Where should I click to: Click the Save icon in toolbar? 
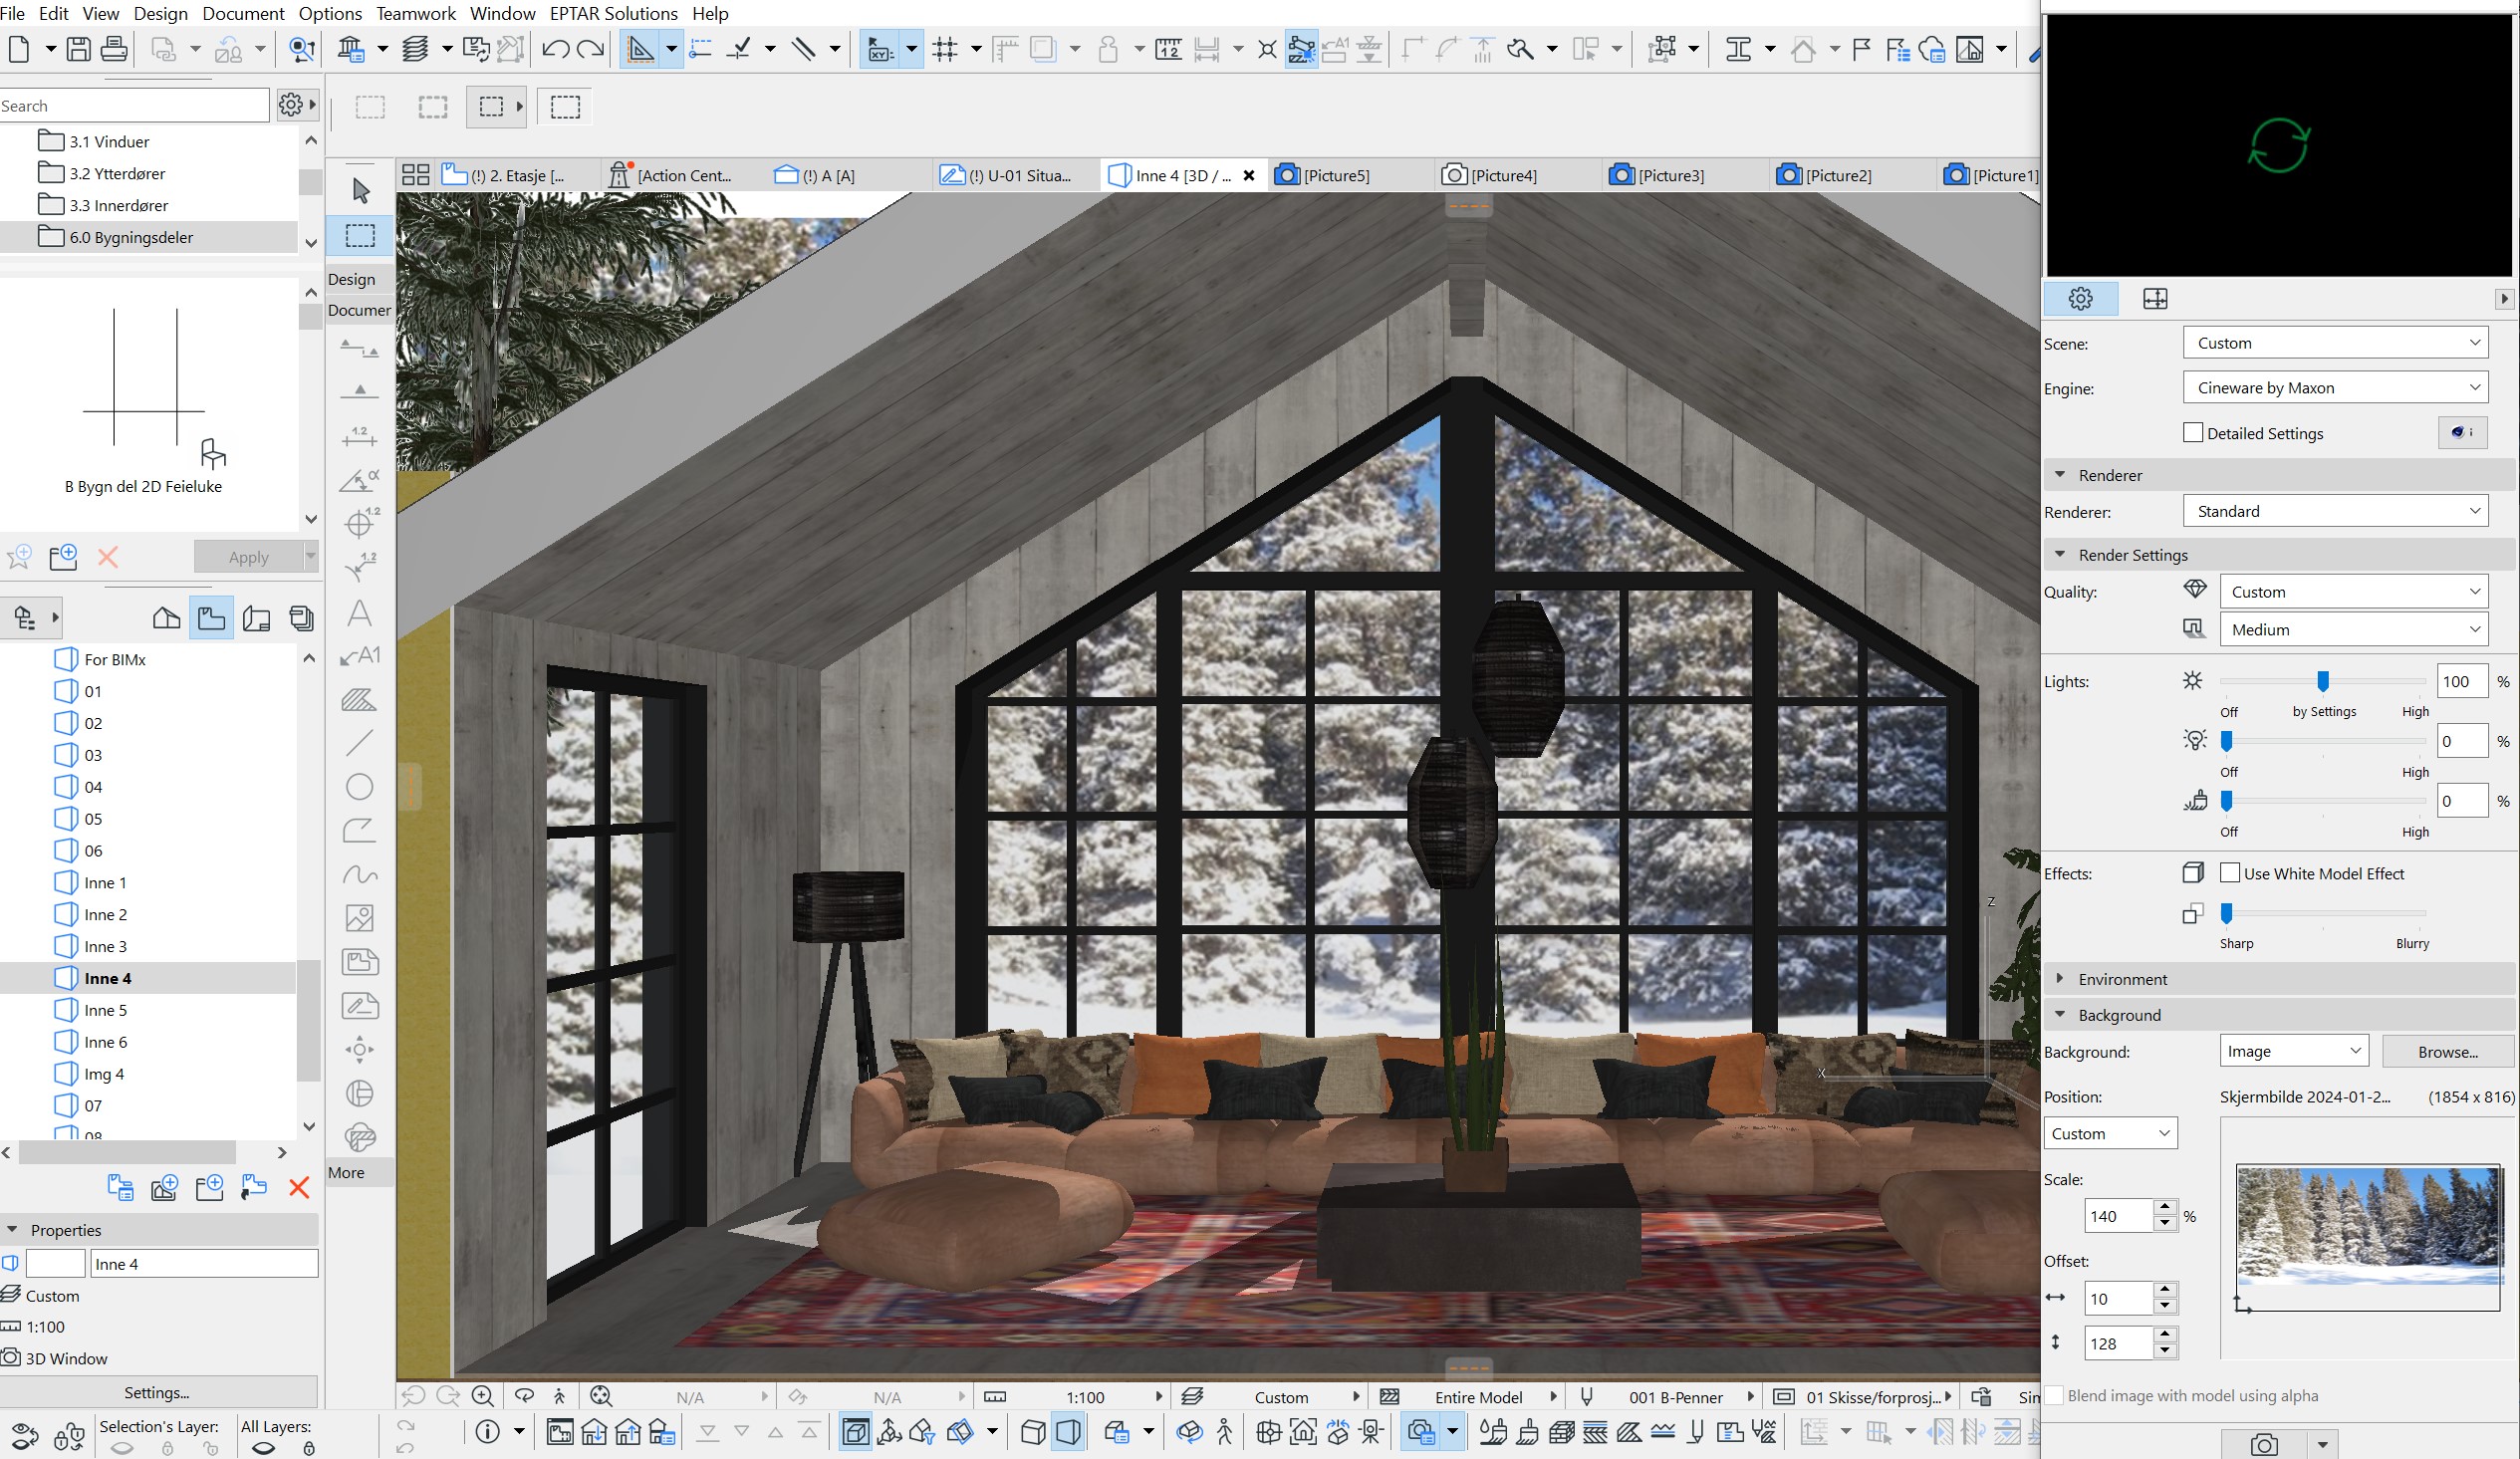point(79,49)
